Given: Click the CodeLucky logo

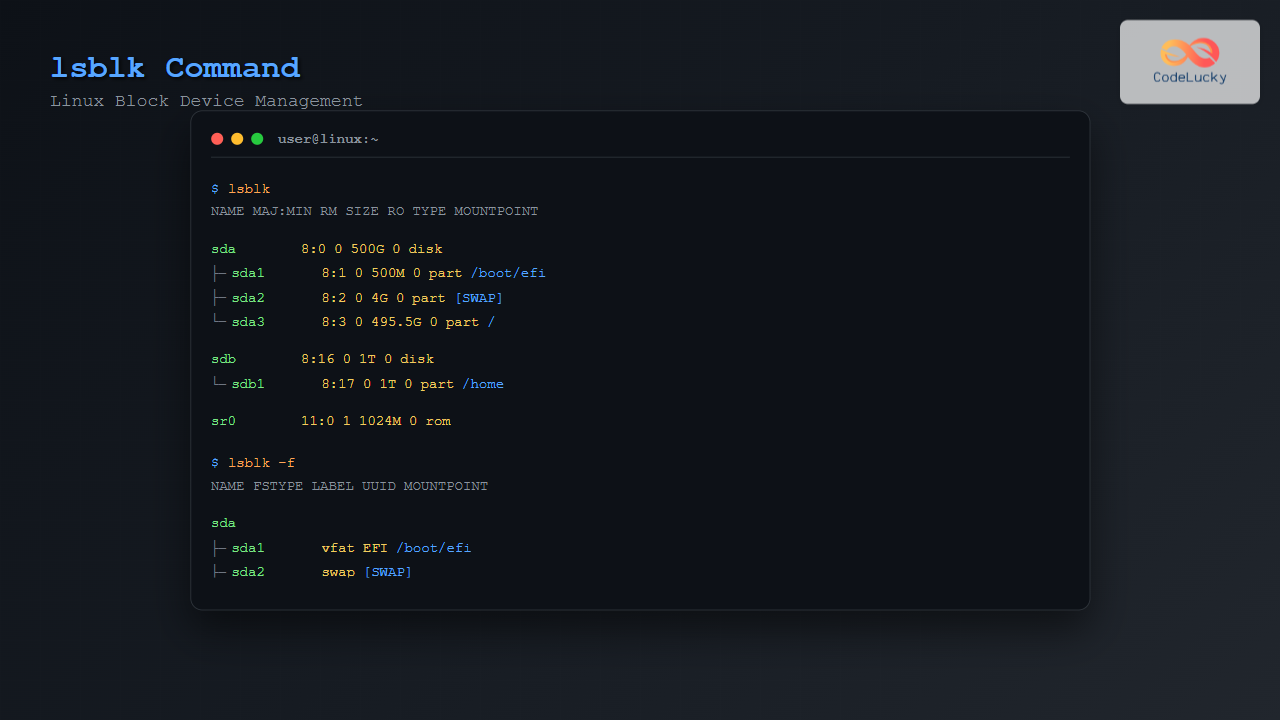Looking at the screenshot, I should tap(1189, 61).
